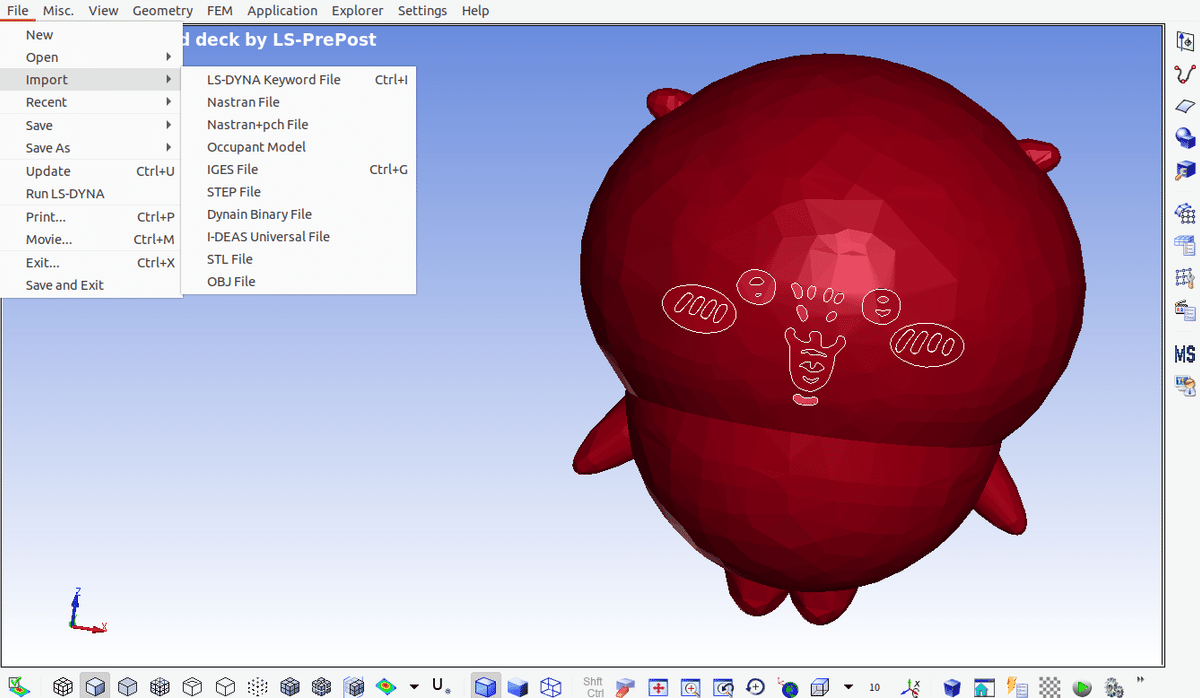Screen dimensions: 1200x698
Task: Click the red pan/autocenter icon
Action: [658, 686]
